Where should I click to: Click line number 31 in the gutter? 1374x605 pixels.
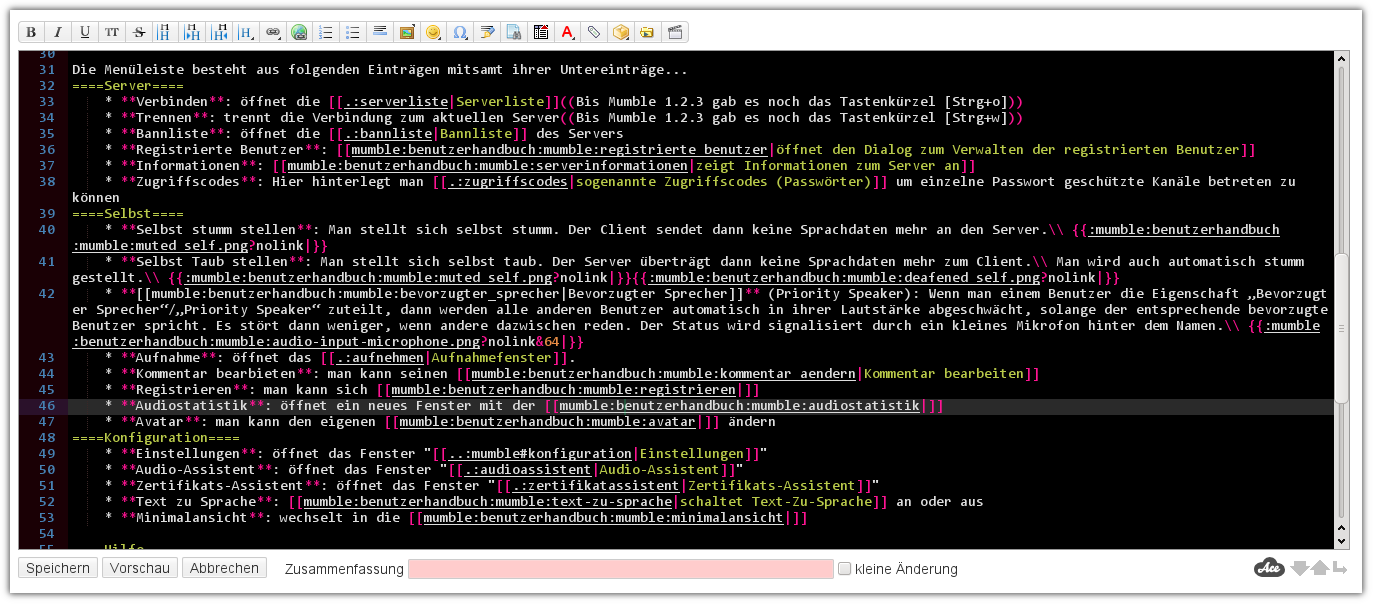47,70
